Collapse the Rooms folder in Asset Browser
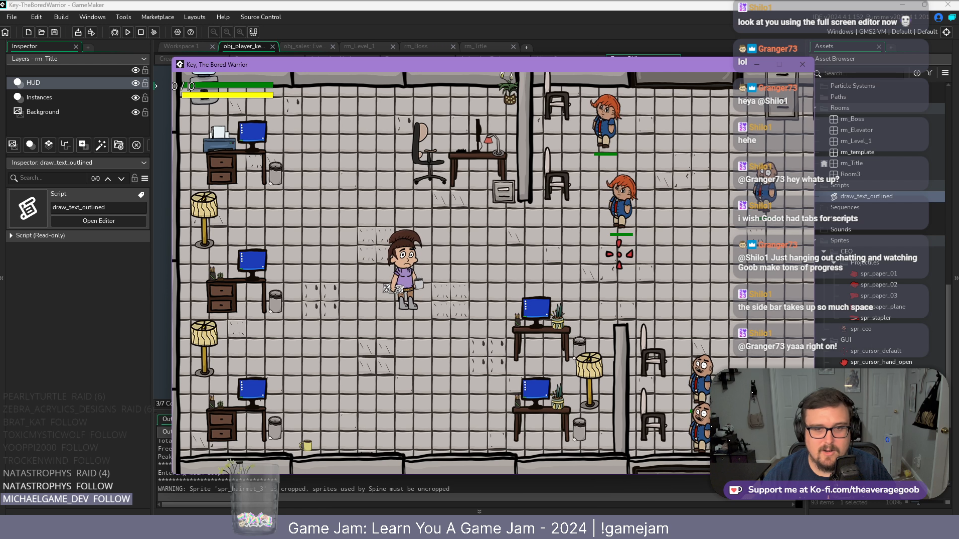 tap(816, 108)
